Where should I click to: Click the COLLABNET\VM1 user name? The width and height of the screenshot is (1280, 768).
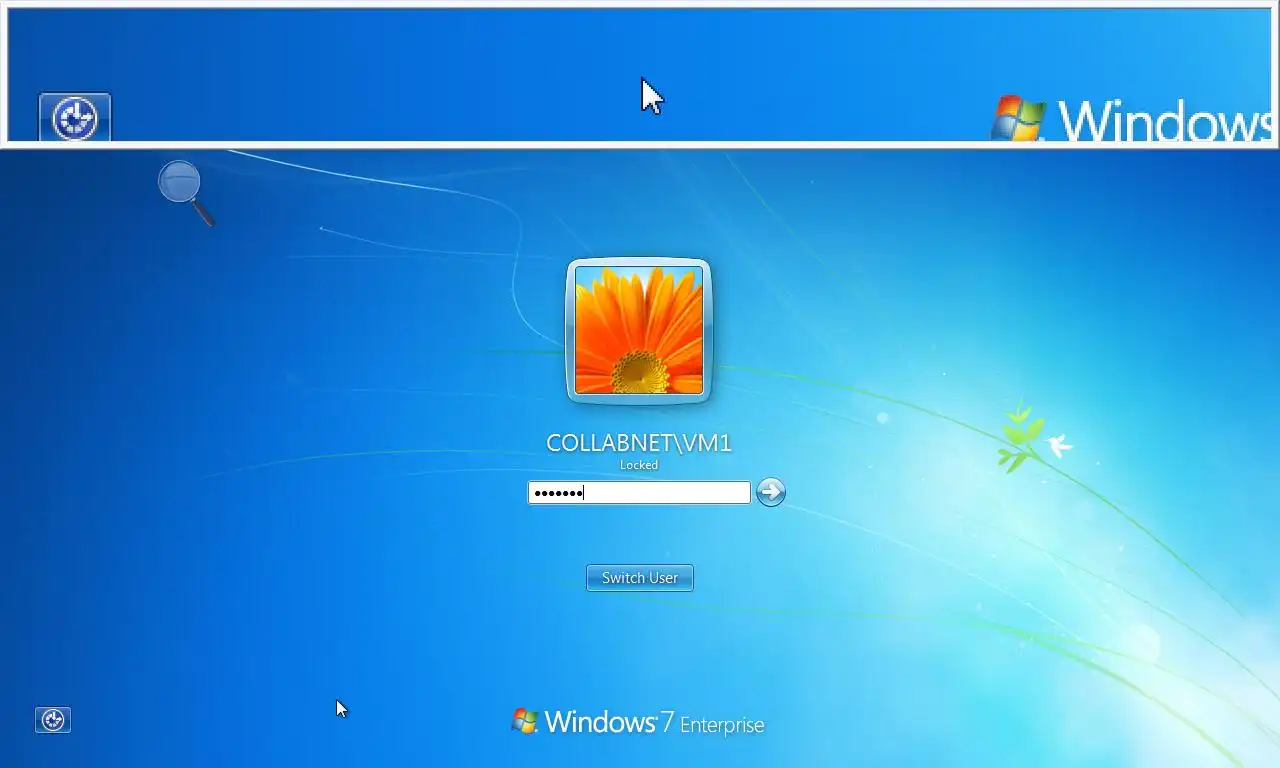click(x=639, y=443)
